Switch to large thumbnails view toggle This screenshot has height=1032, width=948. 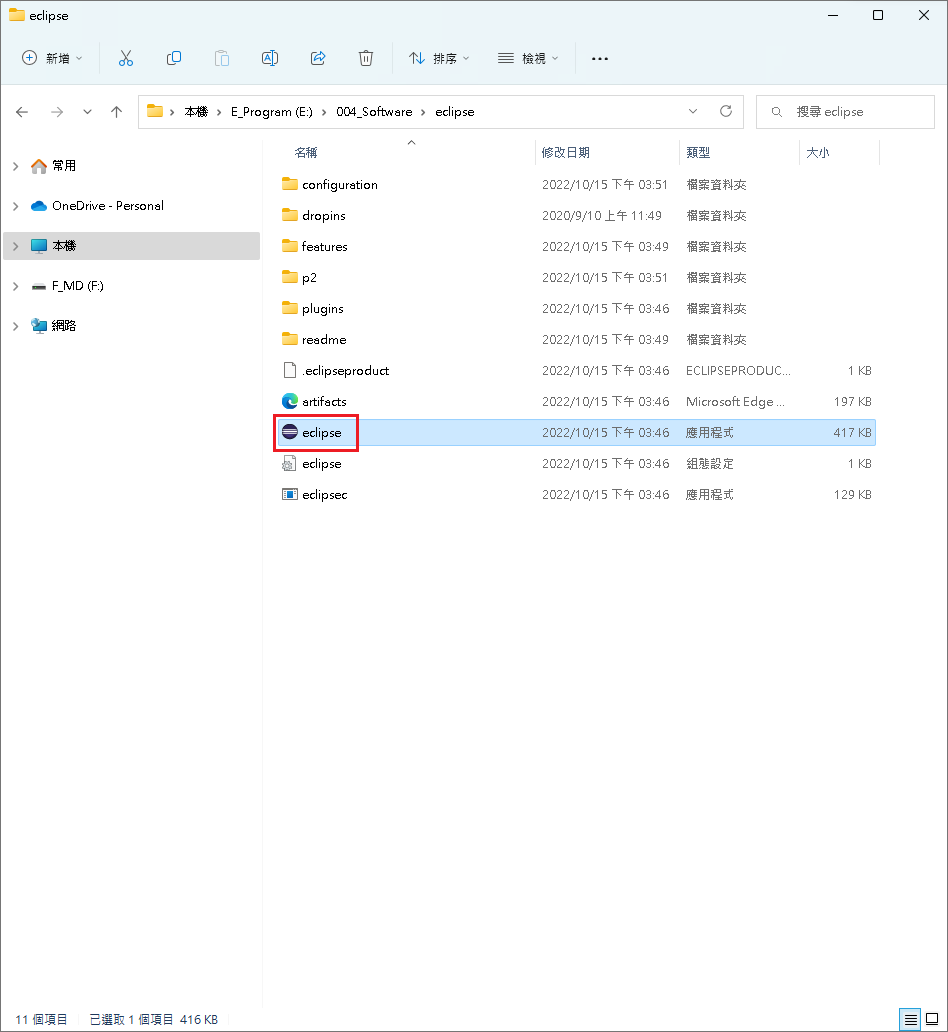pyautogui.click(x=933, y=1019)
